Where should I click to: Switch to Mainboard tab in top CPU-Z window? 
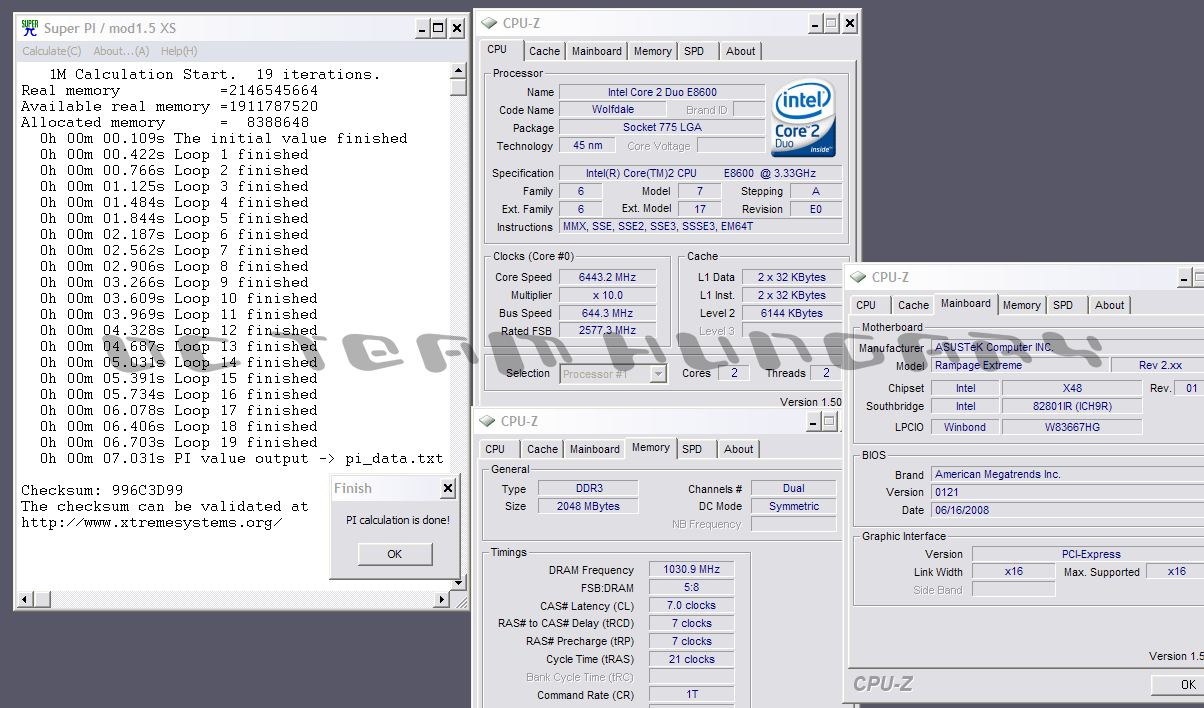597,51
